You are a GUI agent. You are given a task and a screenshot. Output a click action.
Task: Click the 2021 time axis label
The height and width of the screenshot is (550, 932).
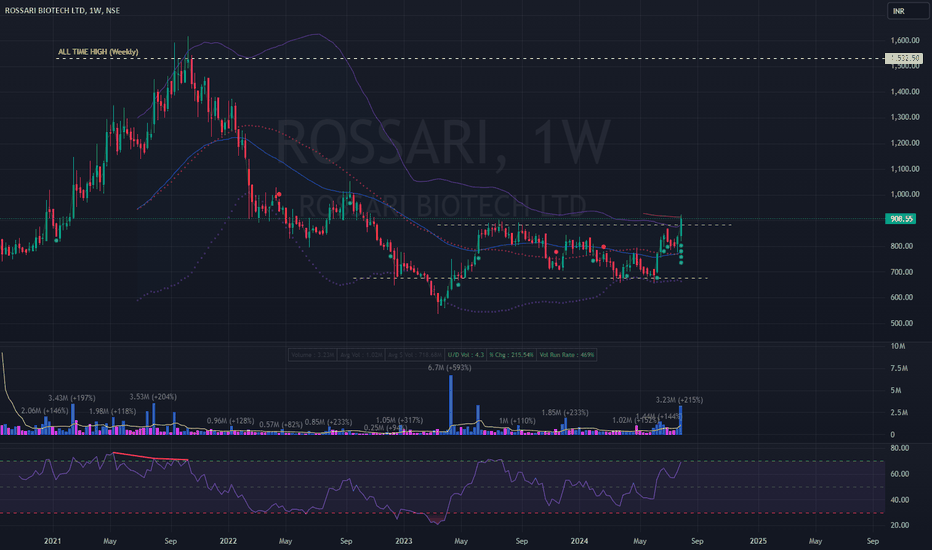tap(52, 541)
